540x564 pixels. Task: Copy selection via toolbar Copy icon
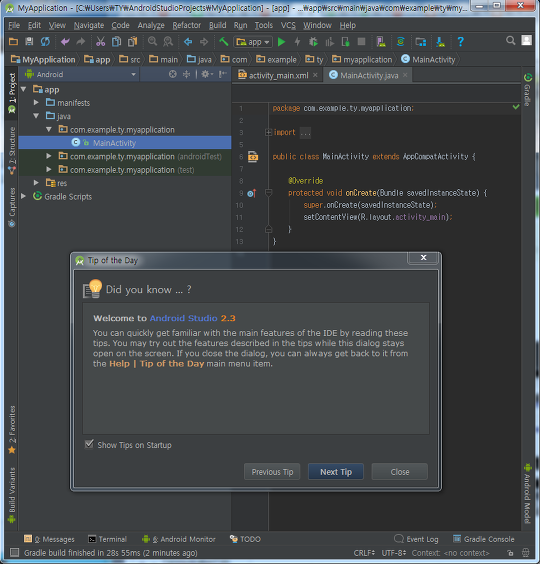click(116, 42)
